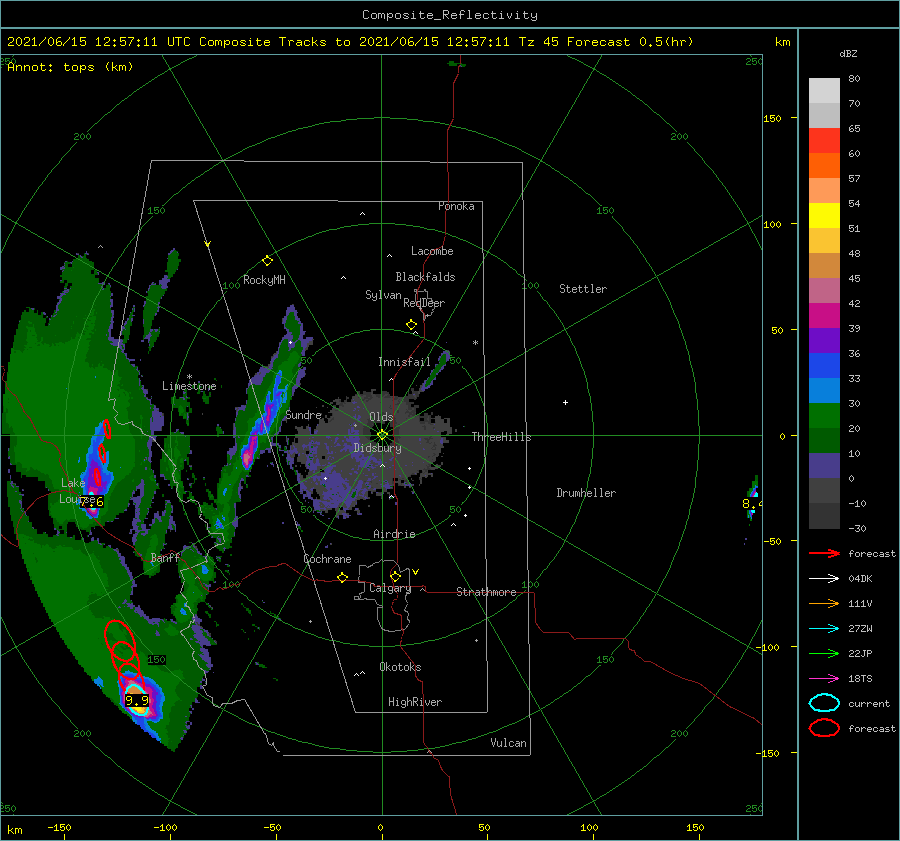Click the Lacombe city label
The width and height of the screenshot is (900, 841).
click(432, 251)
